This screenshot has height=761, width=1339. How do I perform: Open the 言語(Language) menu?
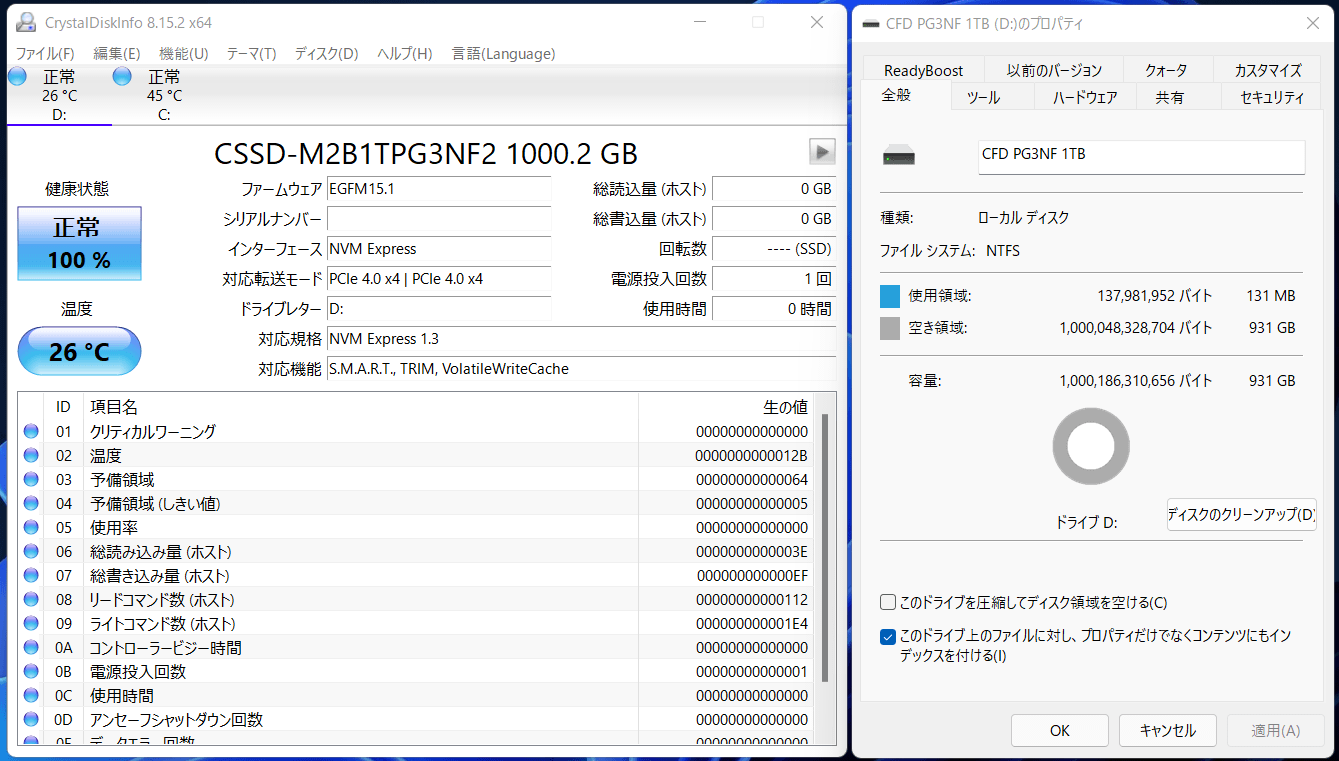[x=503, y=54]
